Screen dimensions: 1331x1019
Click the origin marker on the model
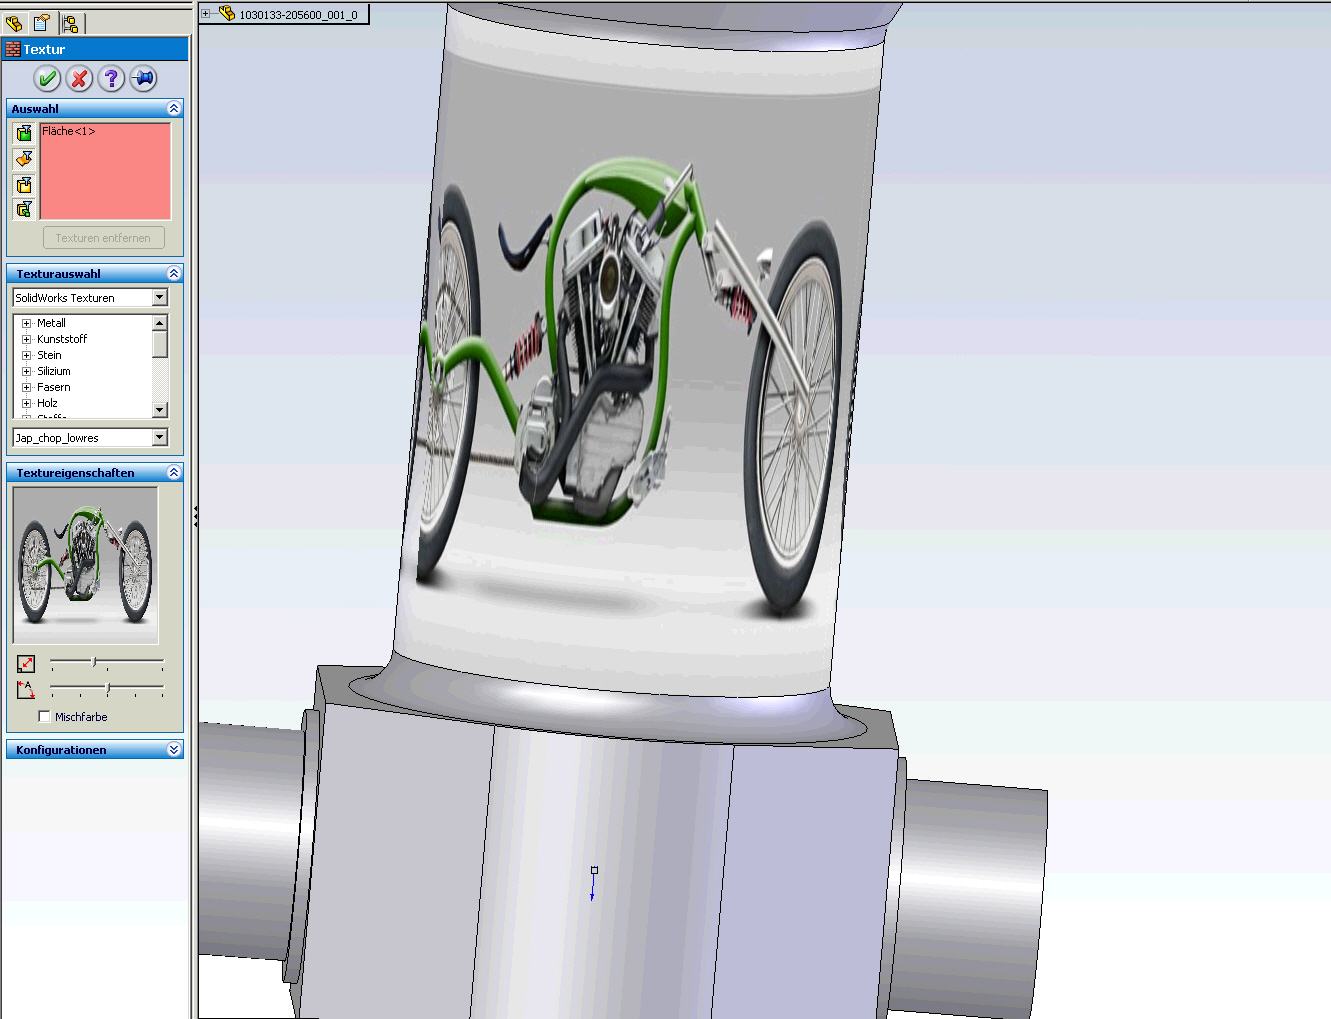[x=594, y=871]
